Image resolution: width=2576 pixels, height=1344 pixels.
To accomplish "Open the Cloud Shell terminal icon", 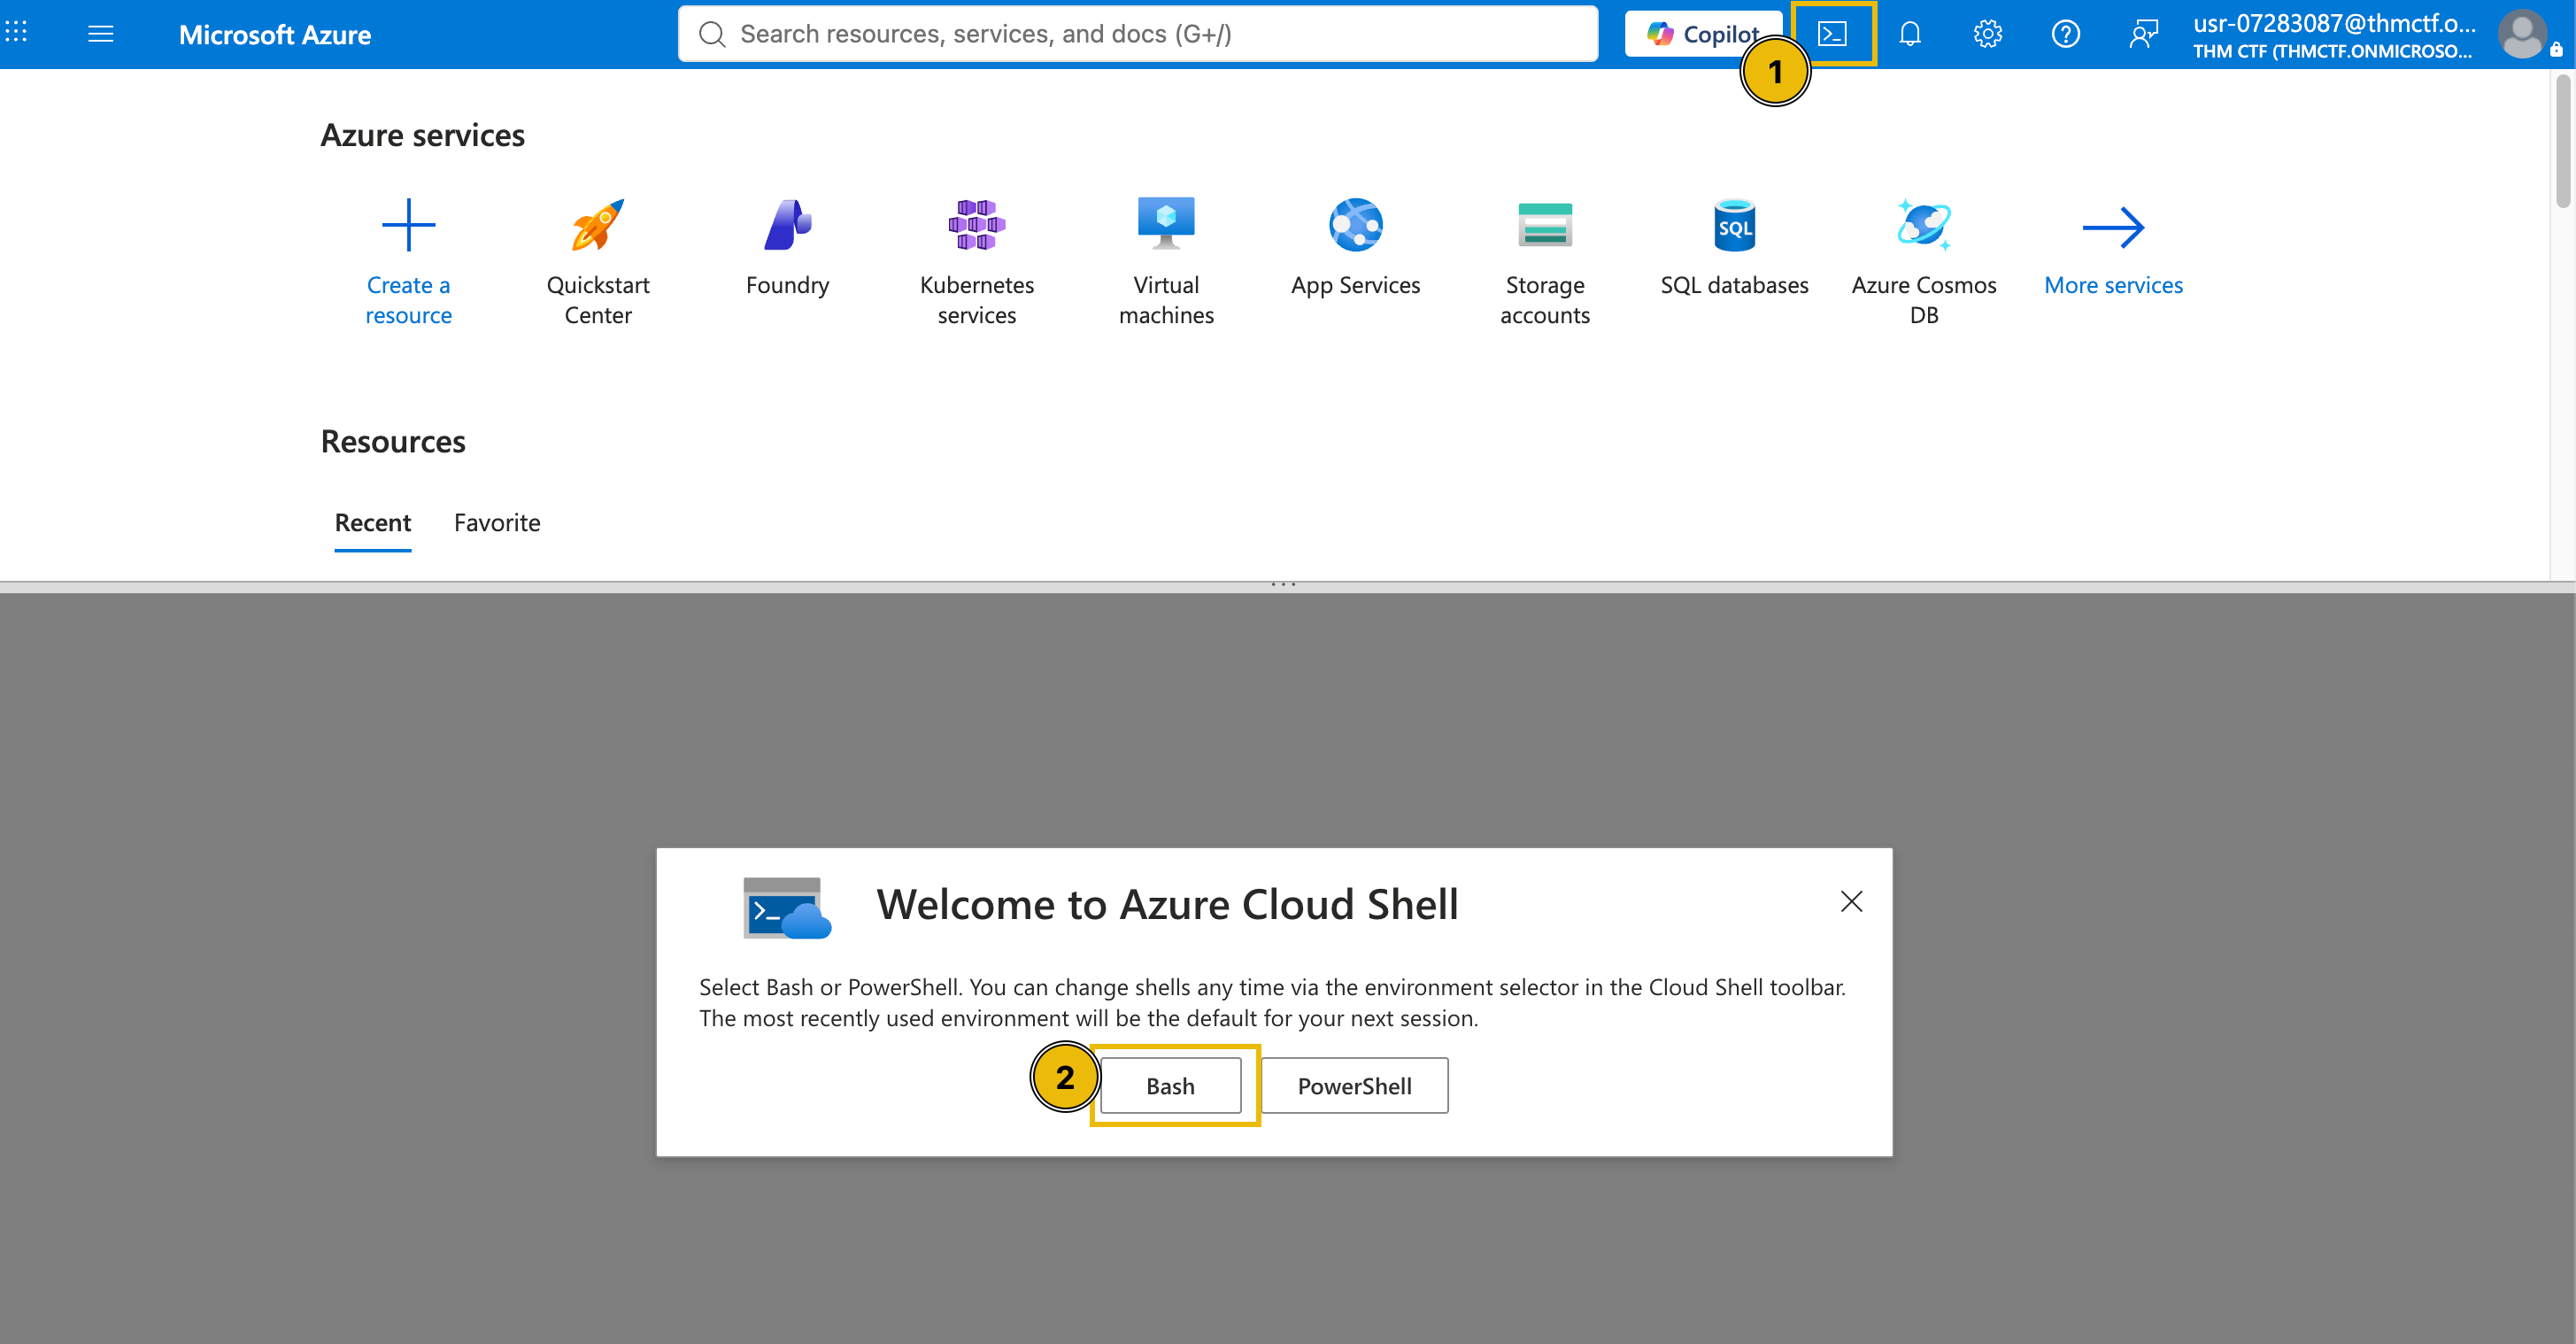I will tap(1832, 34).
